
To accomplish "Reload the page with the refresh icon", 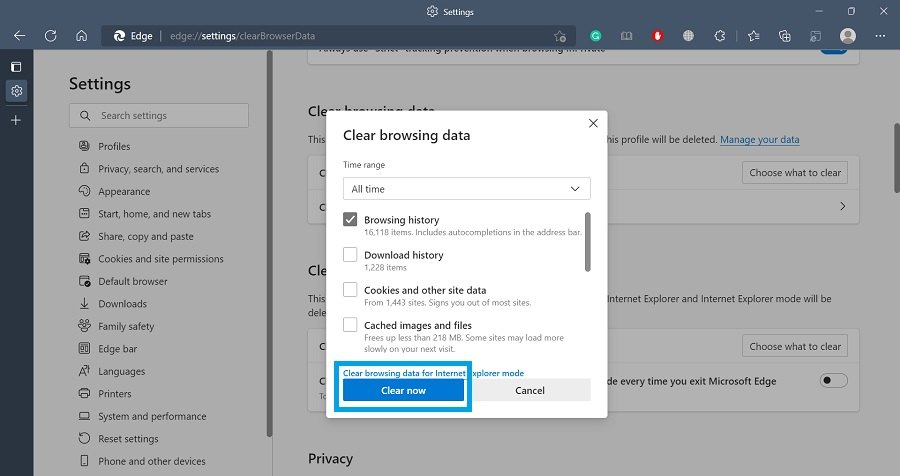I will [51, 36].
